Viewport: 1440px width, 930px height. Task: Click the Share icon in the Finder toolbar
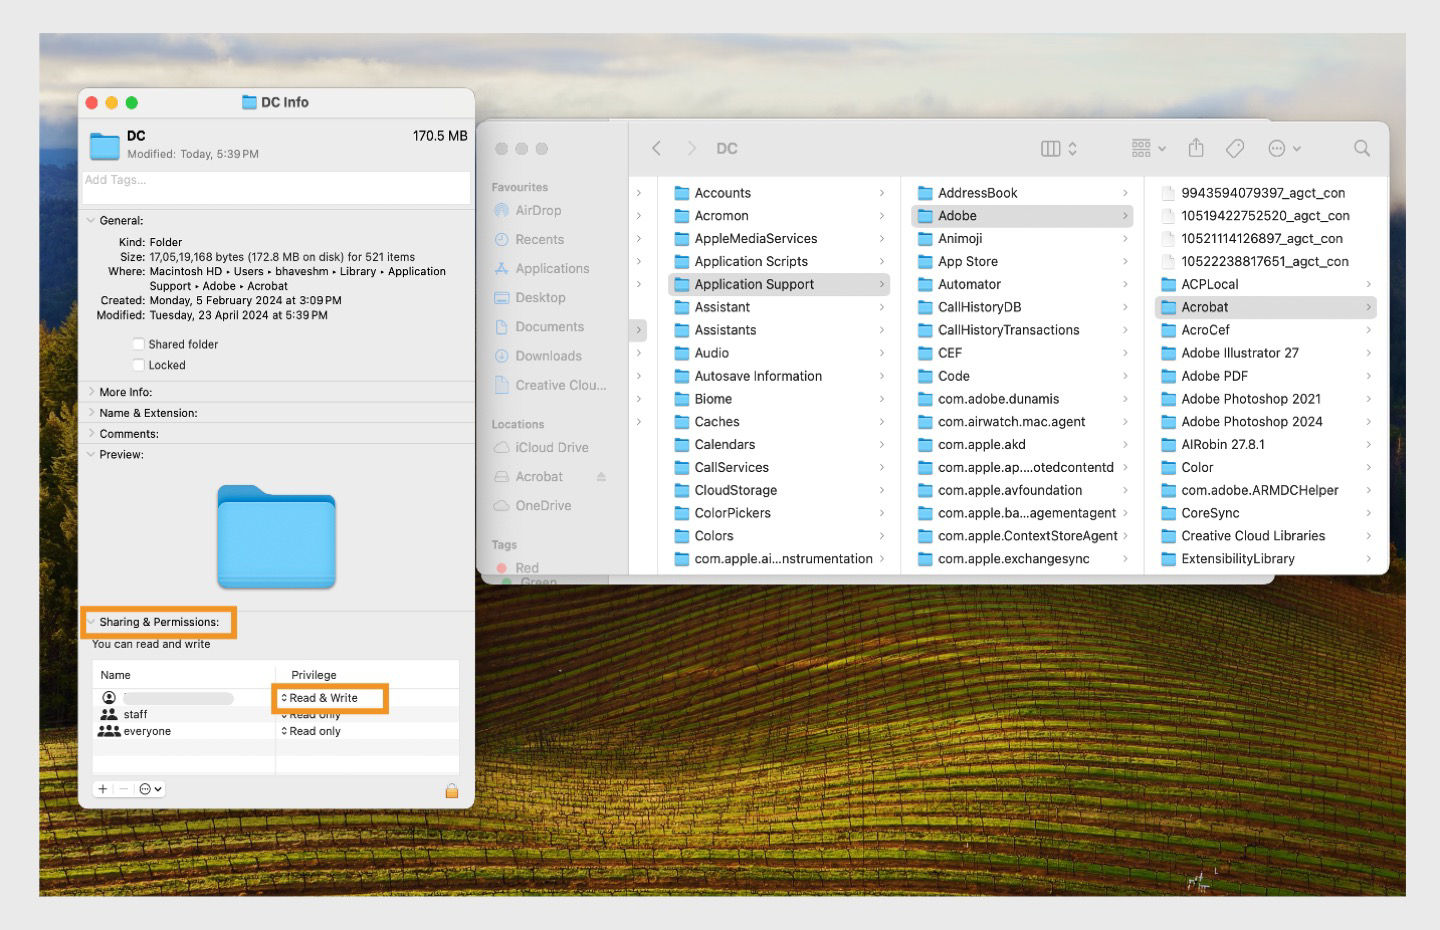pyautogui.click(x=1196, y=148)
